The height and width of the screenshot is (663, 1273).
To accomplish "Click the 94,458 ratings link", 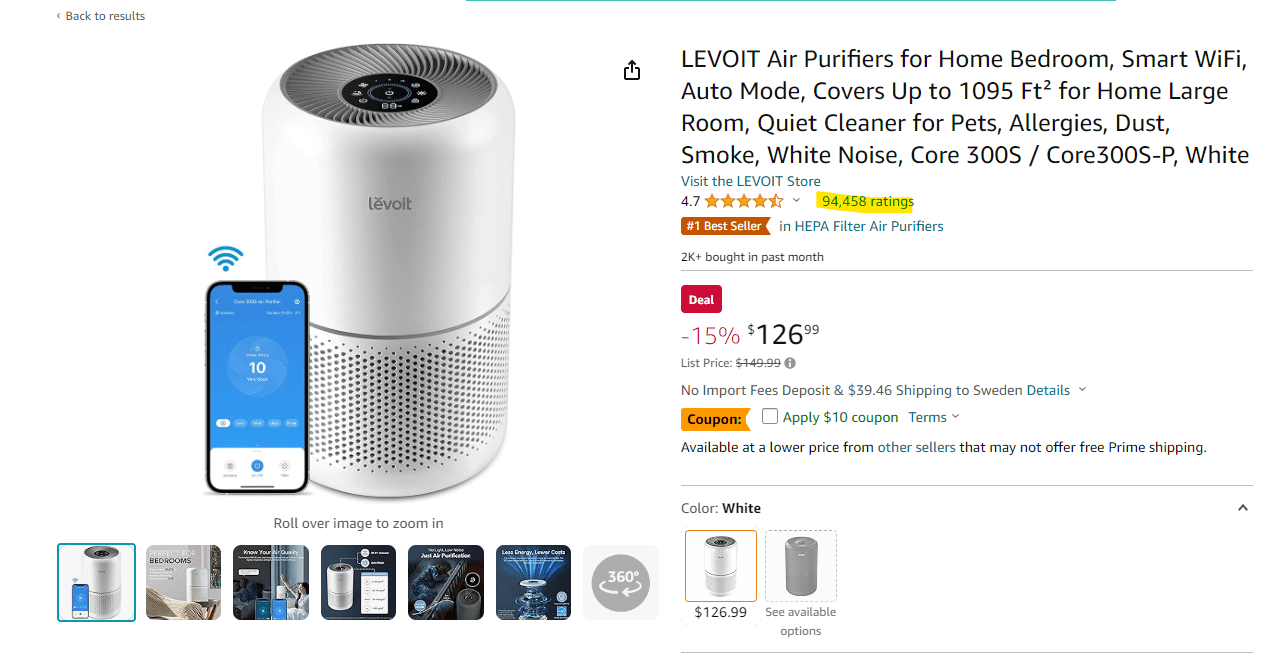I will coord(864,201).
